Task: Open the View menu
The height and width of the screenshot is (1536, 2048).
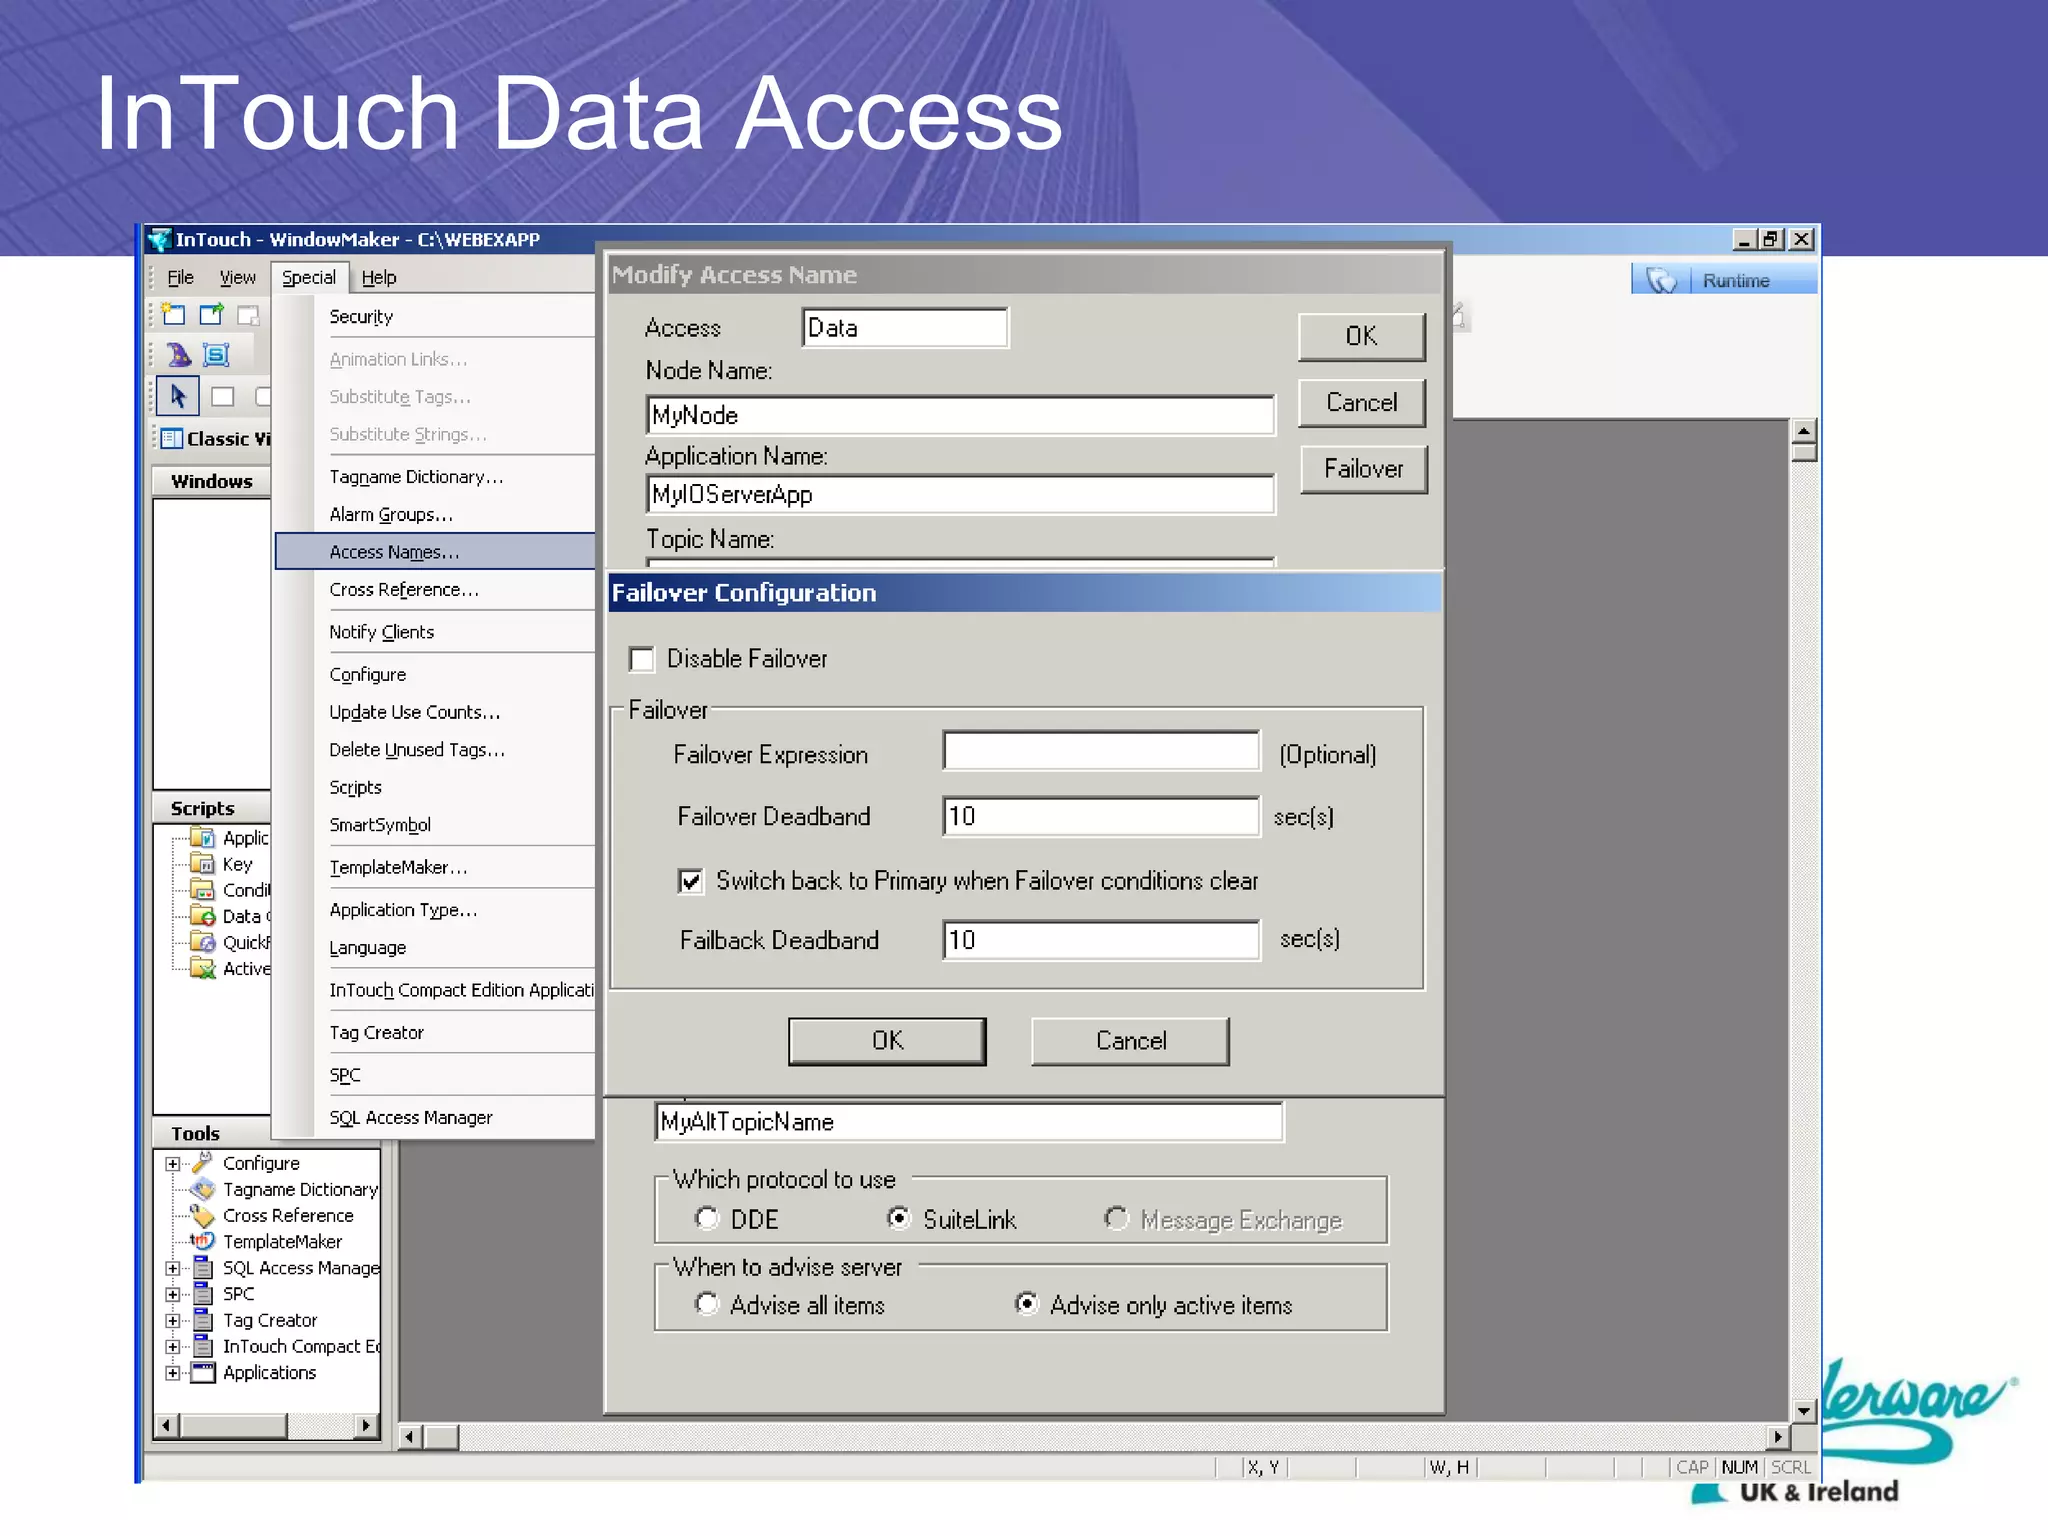Action: click(x=237, y=277)
